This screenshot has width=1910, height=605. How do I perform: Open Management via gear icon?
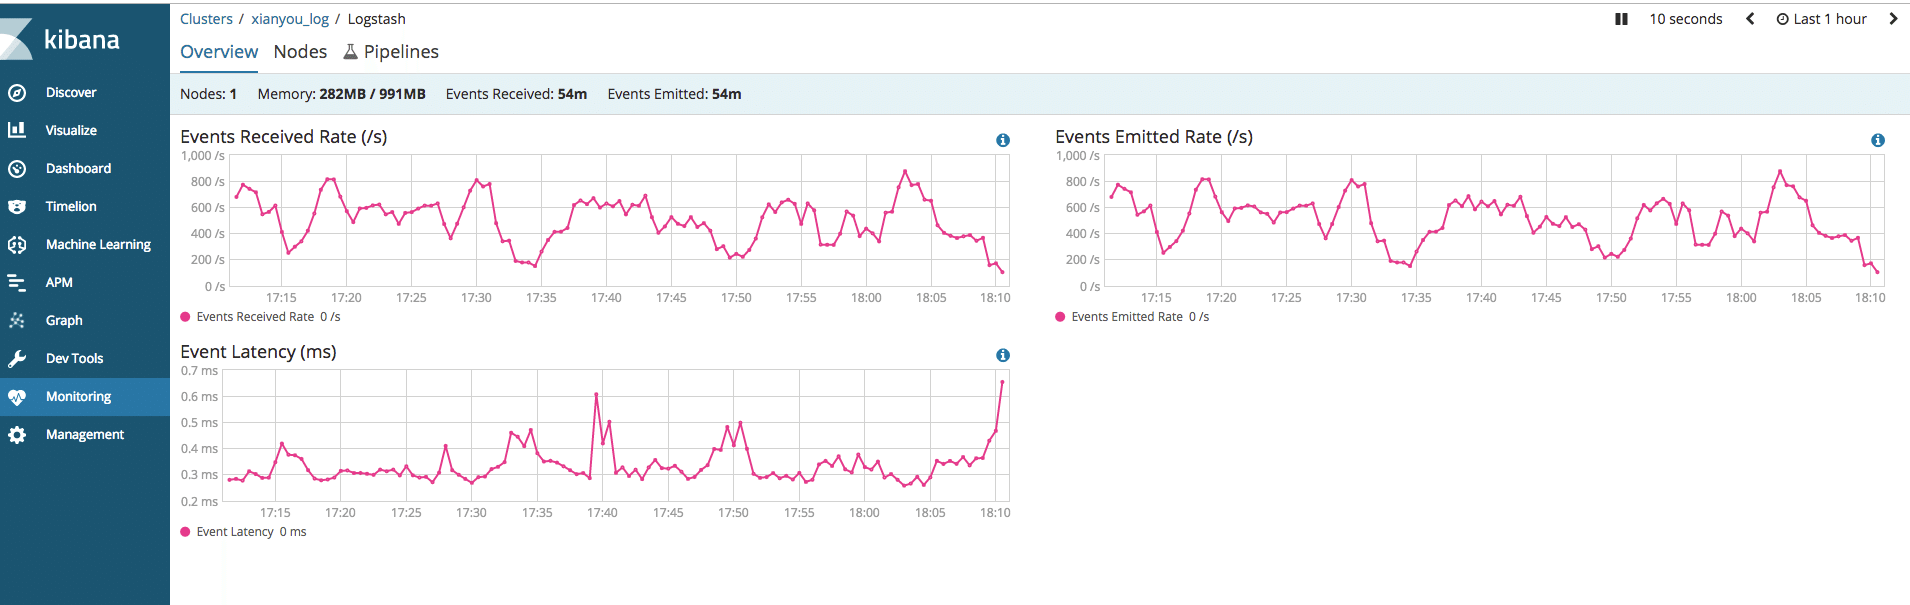(17, 435)
